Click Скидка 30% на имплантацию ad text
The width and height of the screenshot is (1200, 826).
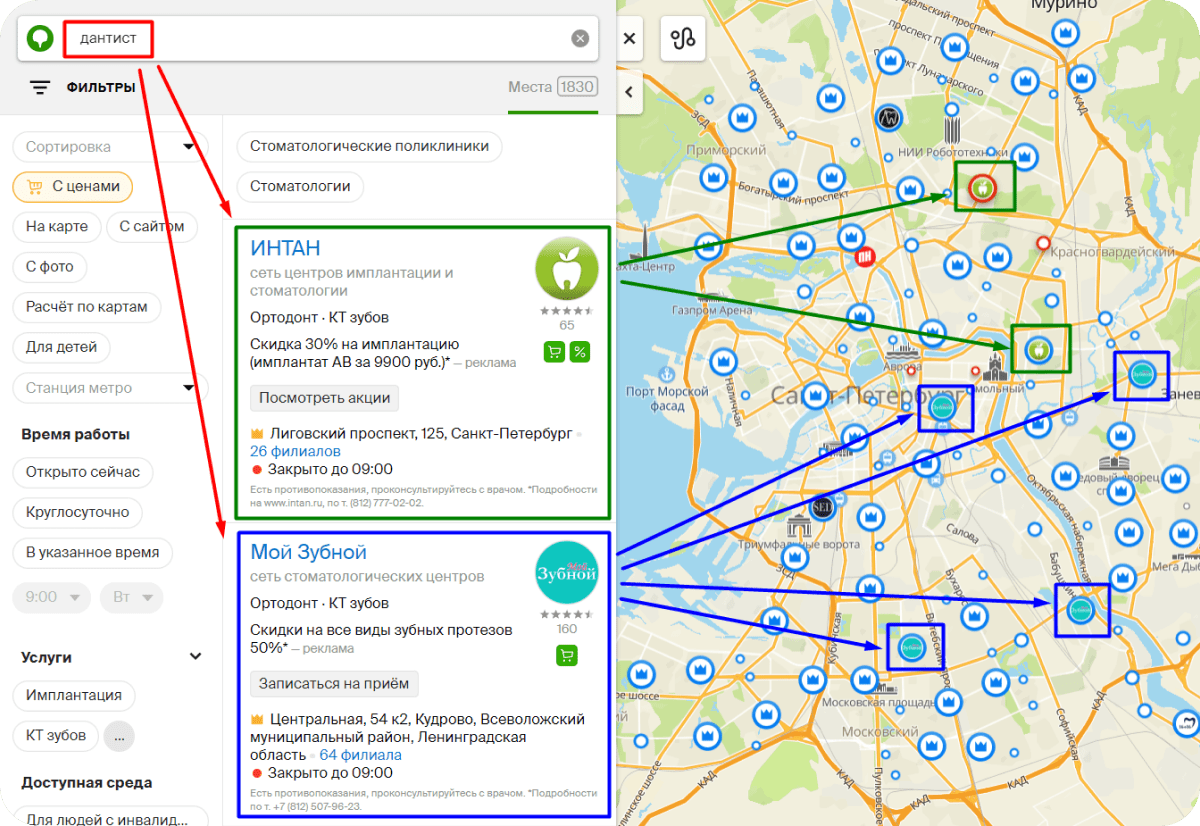(x=355, y=353)
